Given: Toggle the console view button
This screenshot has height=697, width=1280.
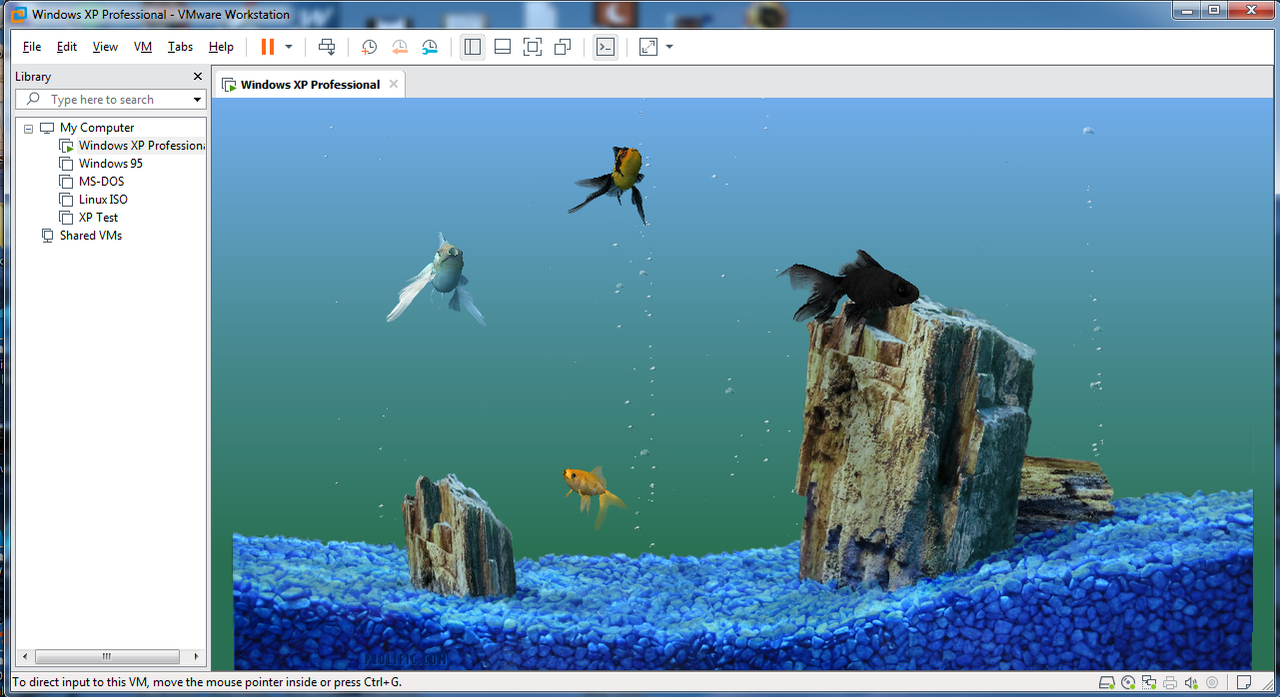Looking at the screenshot, I should tap(605, 47).
